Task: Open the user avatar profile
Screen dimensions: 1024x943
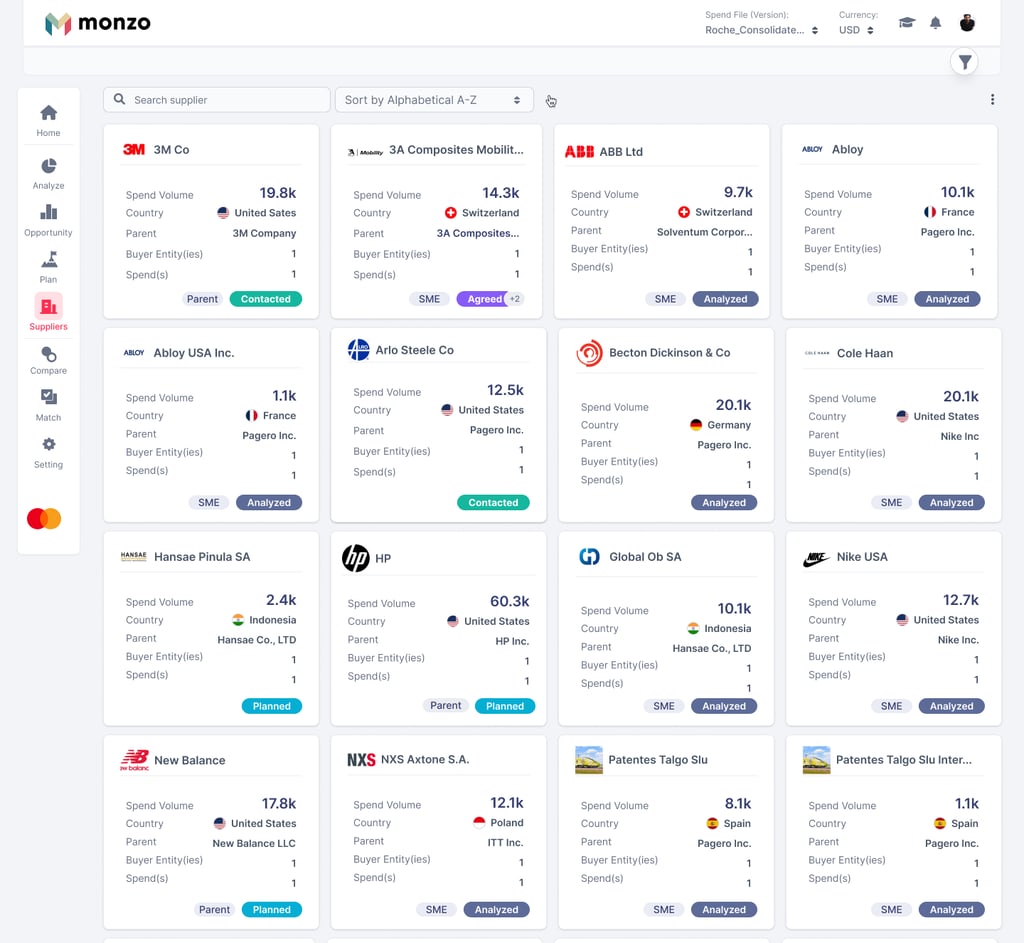Action: (967, 23)
